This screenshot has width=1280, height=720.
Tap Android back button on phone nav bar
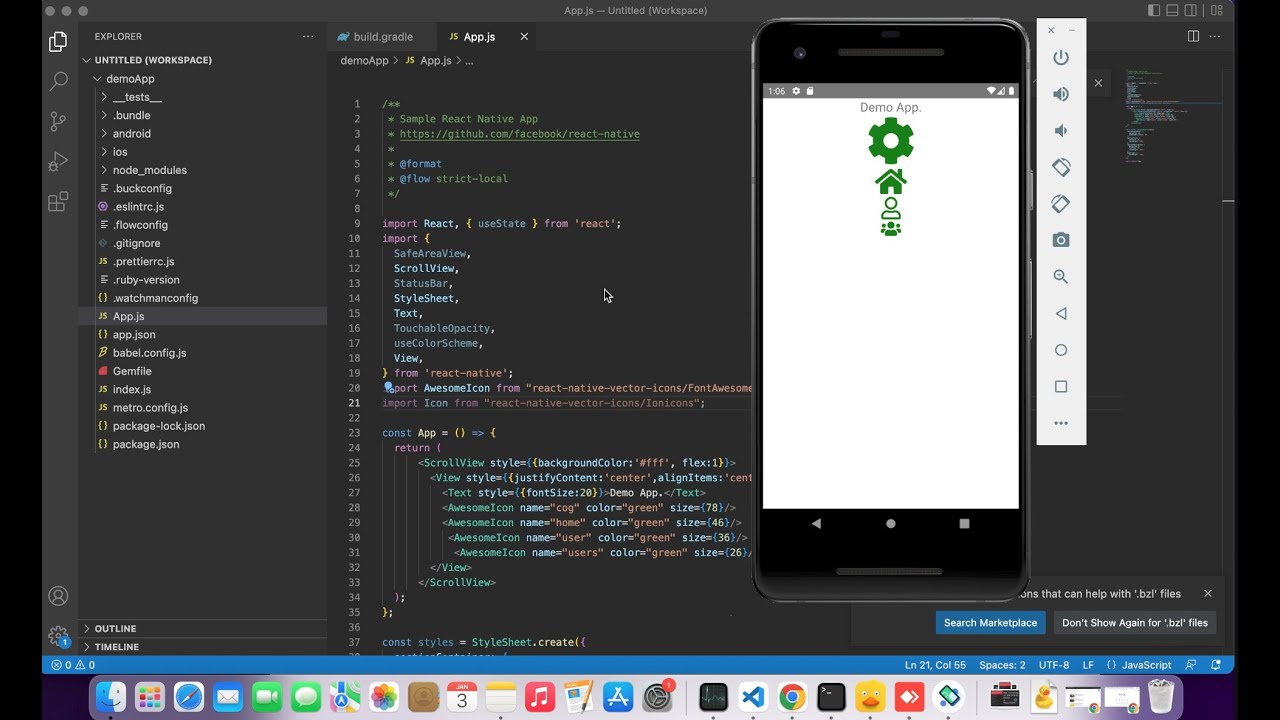point(817,523)
